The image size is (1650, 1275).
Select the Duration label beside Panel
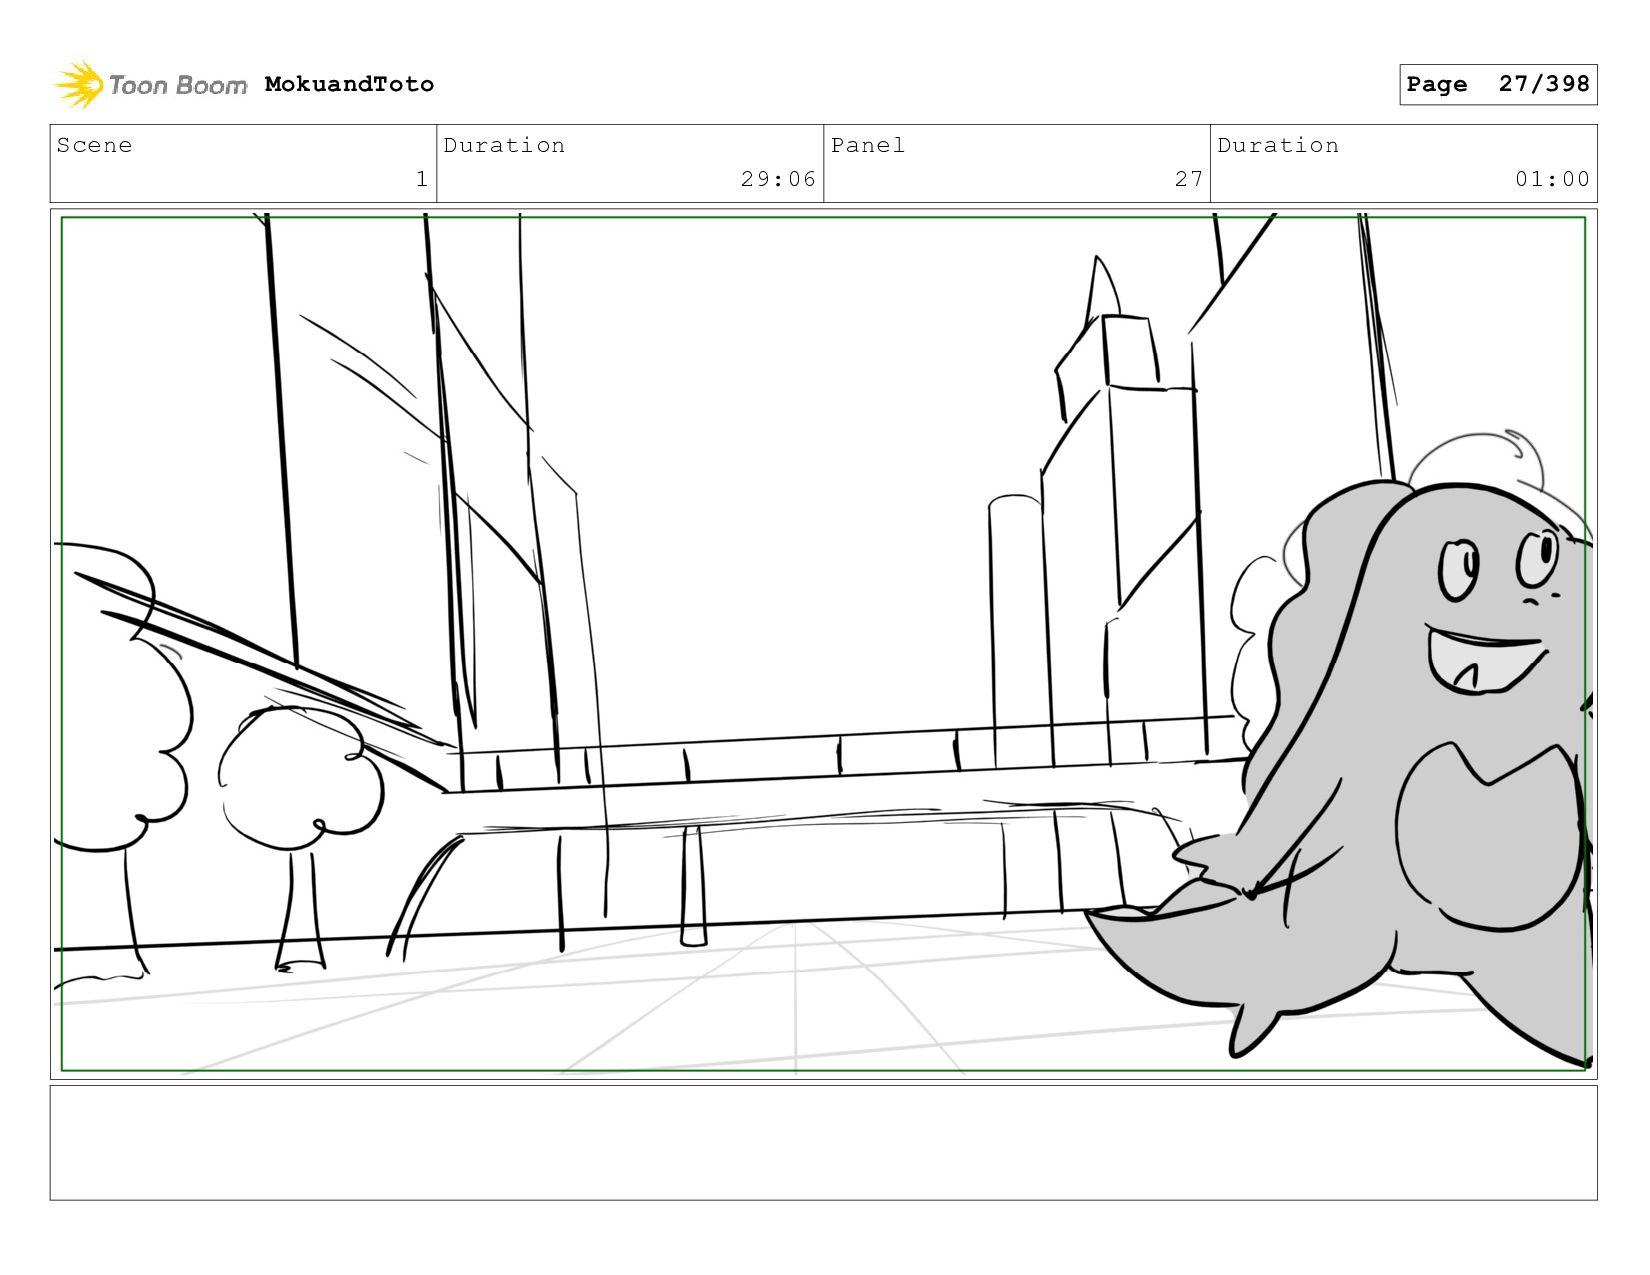pos(1278,145)
